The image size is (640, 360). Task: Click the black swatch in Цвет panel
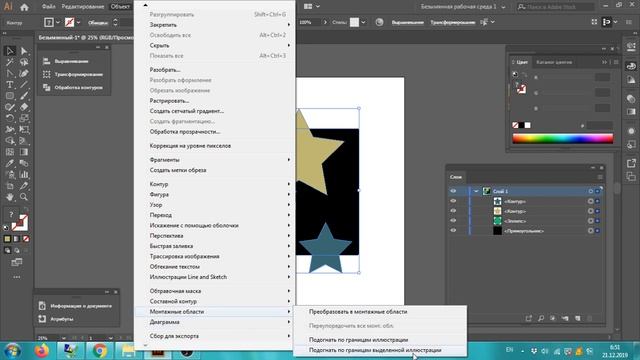[521, 125]
